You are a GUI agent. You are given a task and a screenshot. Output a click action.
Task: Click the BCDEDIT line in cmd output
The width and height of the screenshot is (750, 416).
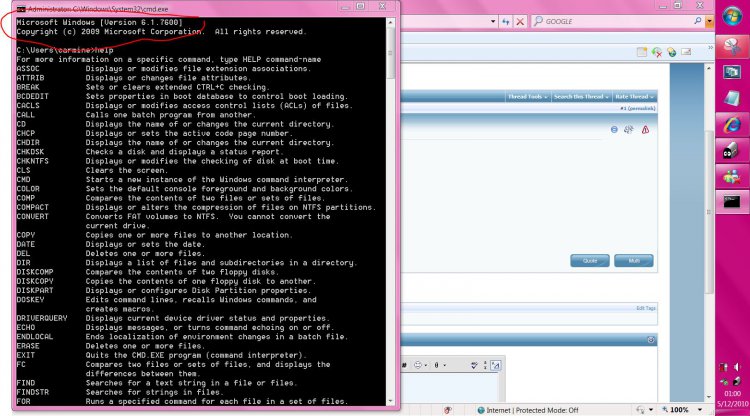(x=182, y=97)
